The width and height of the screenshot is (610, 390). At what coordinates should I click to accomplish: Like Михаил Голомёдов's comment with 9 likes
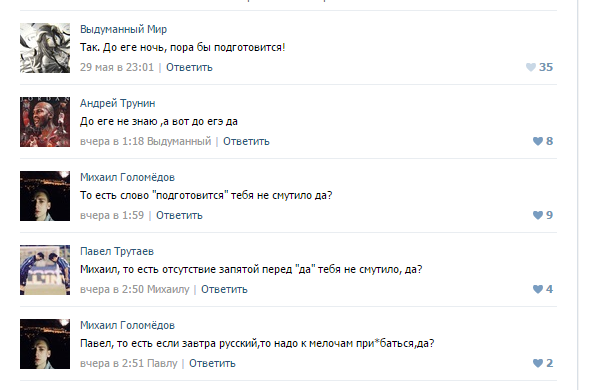point(538,215)
